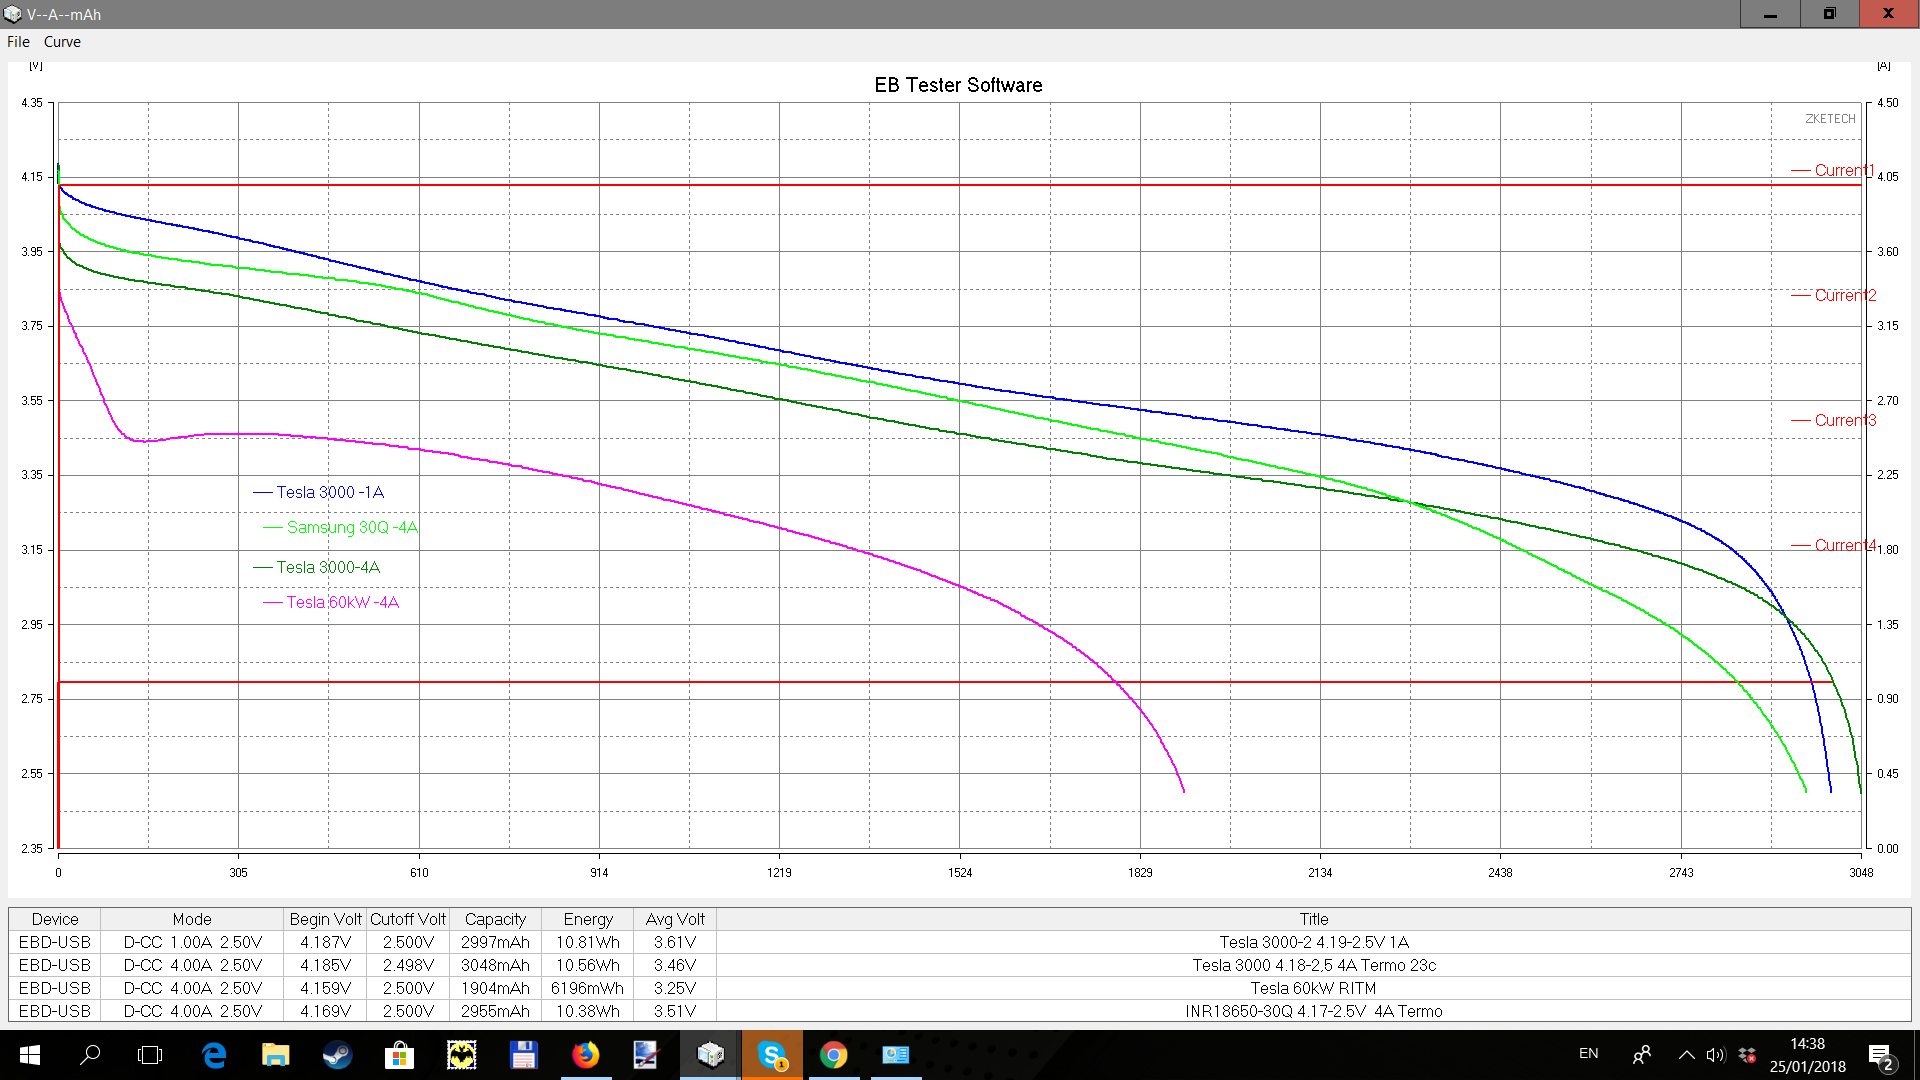Open File Explorer from taskbar

coord(275,1055)
